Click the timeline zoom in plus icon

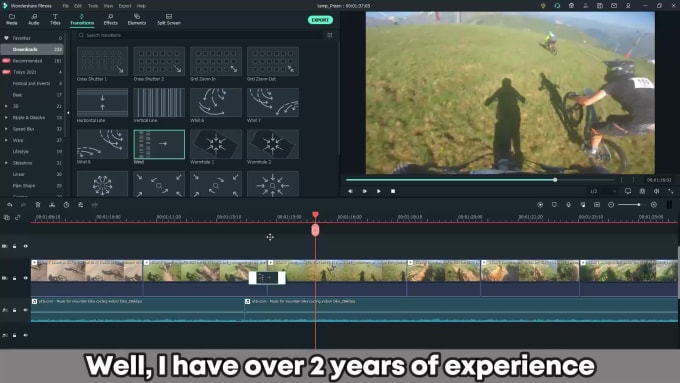(x=654, y=205)
